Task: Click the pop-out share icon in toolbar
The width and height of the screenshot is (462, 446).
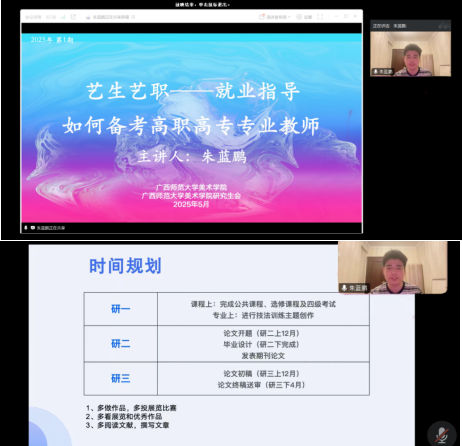Action: [73, 17]
